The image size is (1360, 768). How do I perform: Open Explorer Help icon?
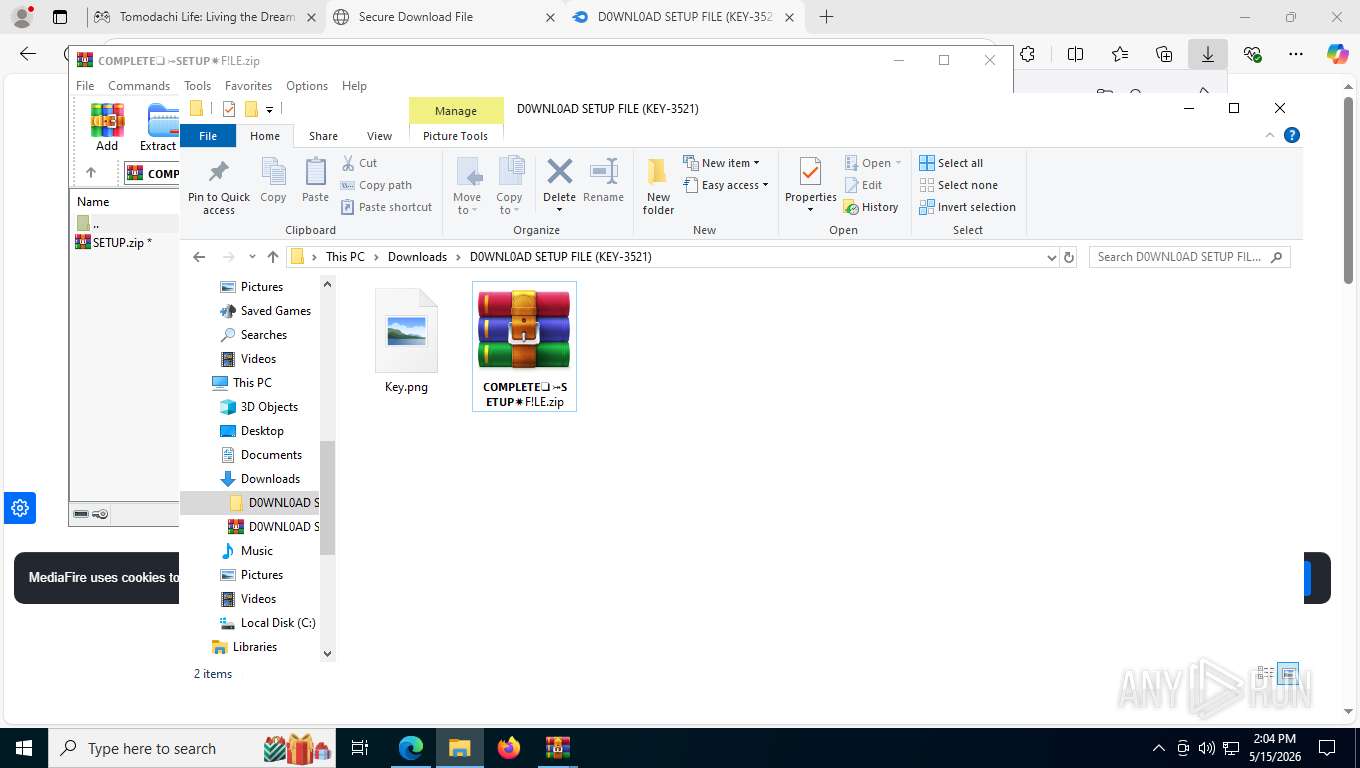pyautogui.click(x=1291, y=135)
